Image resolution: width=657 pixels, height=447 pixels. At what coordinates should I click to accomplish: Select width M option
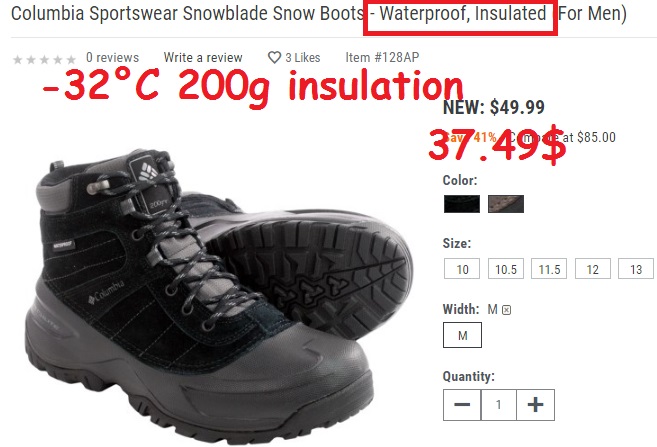click(x=462, y=335)
